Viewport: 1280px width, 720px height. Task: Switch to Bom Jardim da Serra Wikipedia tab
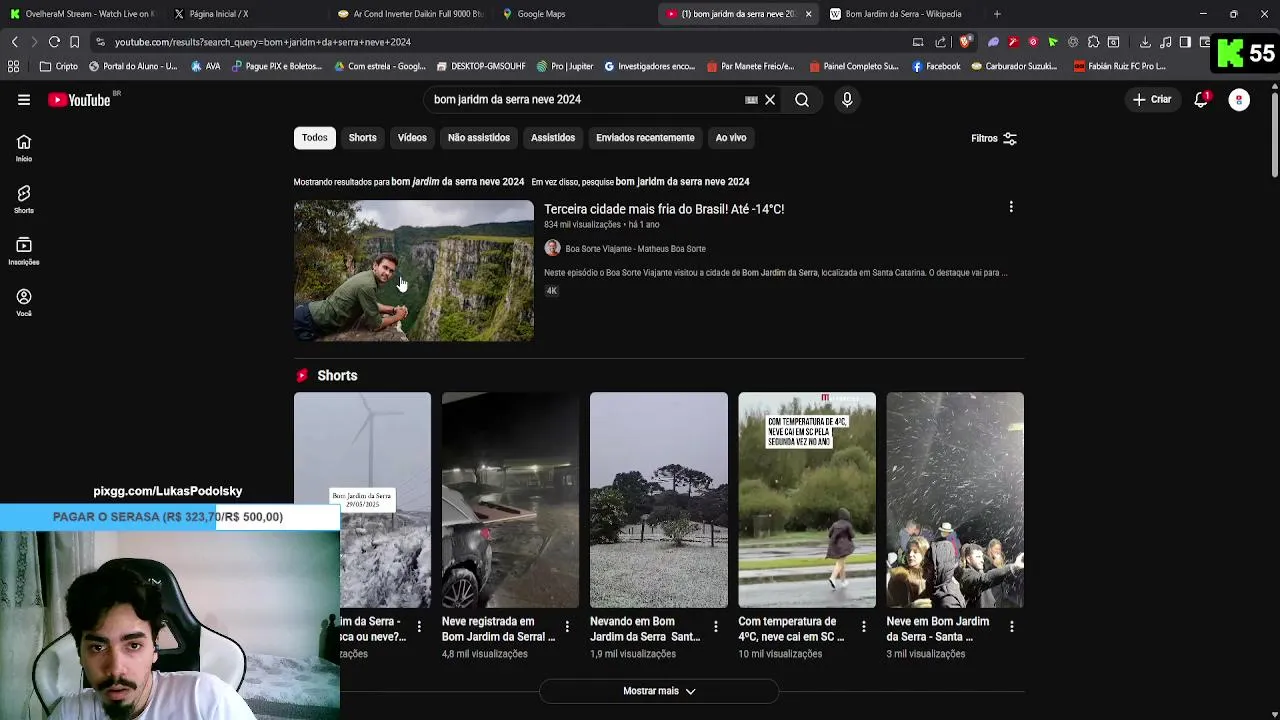[x=902, y=14]
